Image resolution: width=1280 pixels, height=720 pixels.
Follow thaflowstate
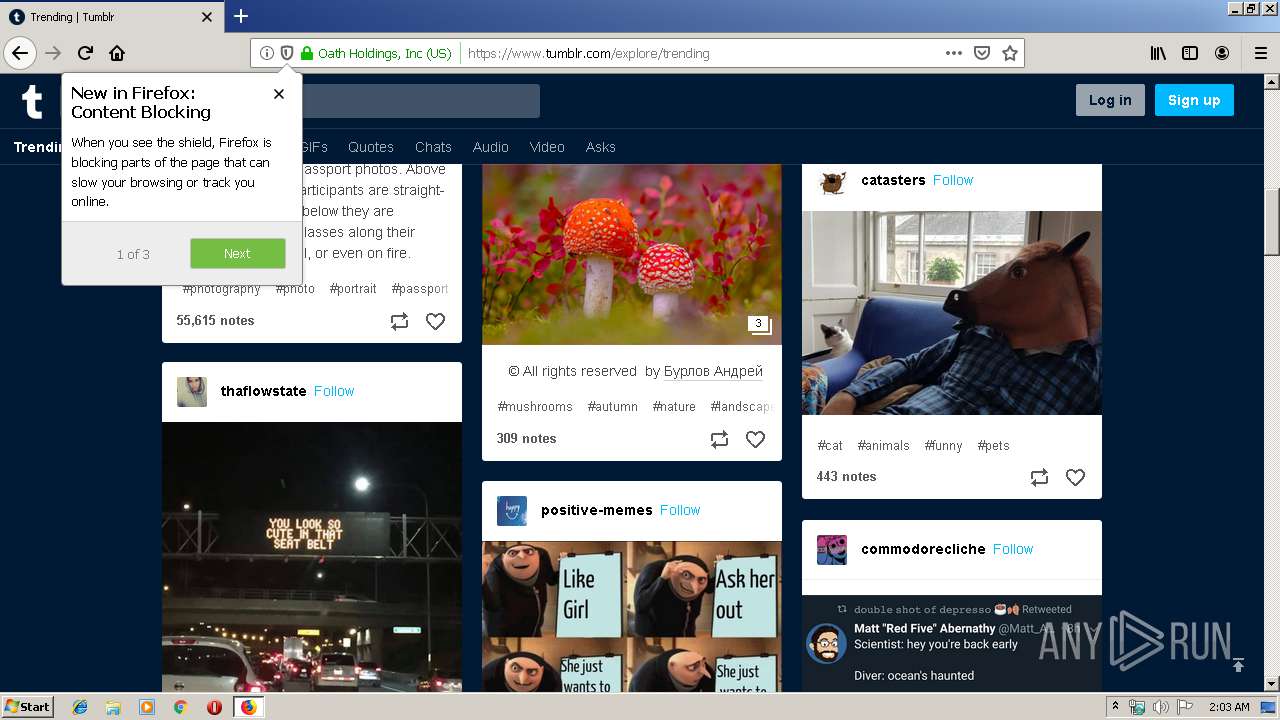tap(334, 391)
